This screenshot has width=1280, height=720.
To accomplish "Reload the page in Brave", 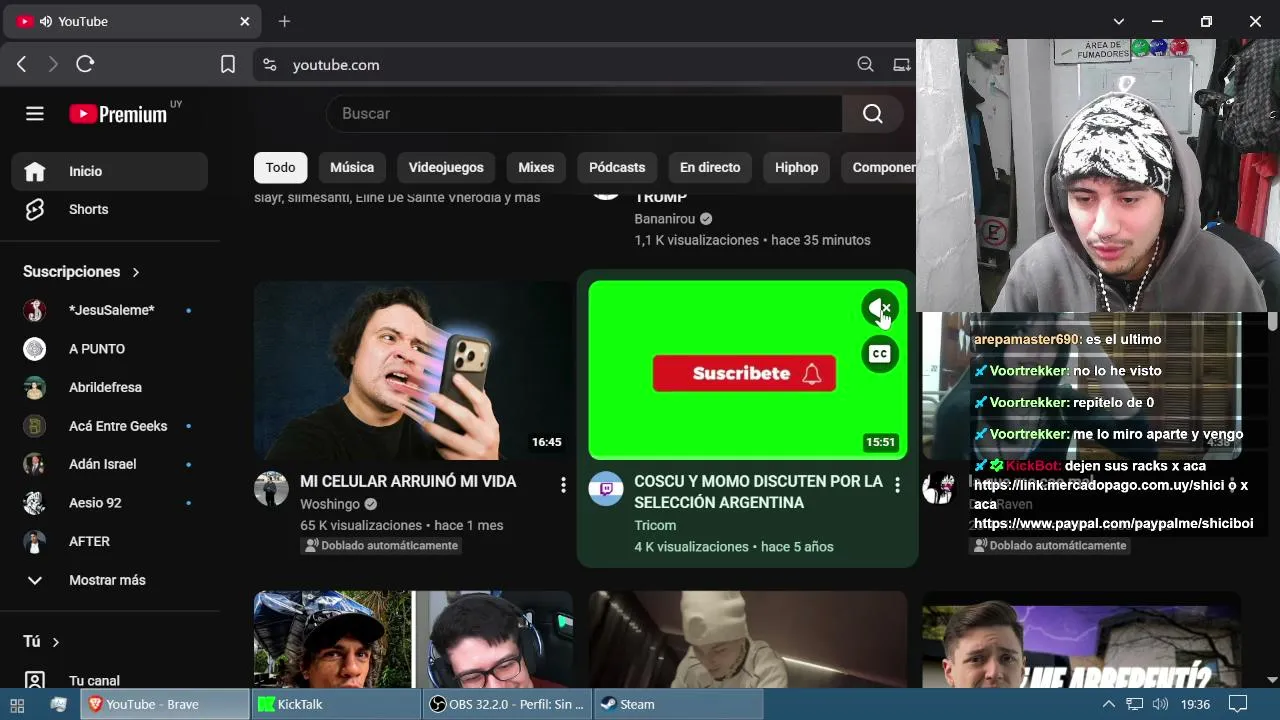I will (x=85, y=65).
